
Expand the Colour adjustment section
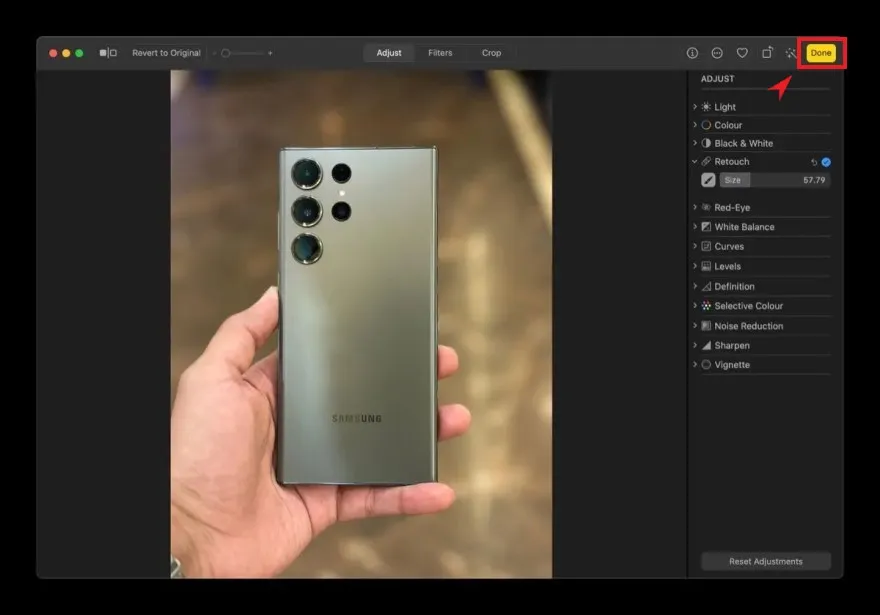[695, 125]
